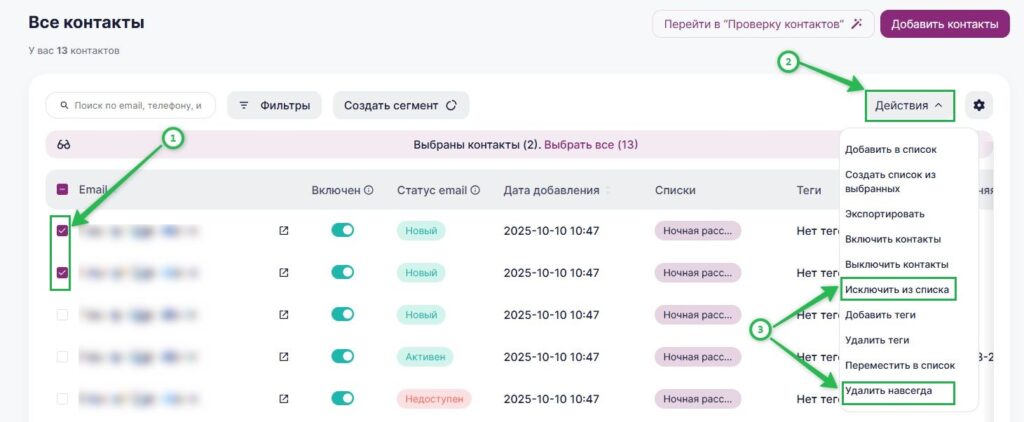This screenshot has height=422, width=1024.
Task: Choose Добавить теги option
Action: 880,315
